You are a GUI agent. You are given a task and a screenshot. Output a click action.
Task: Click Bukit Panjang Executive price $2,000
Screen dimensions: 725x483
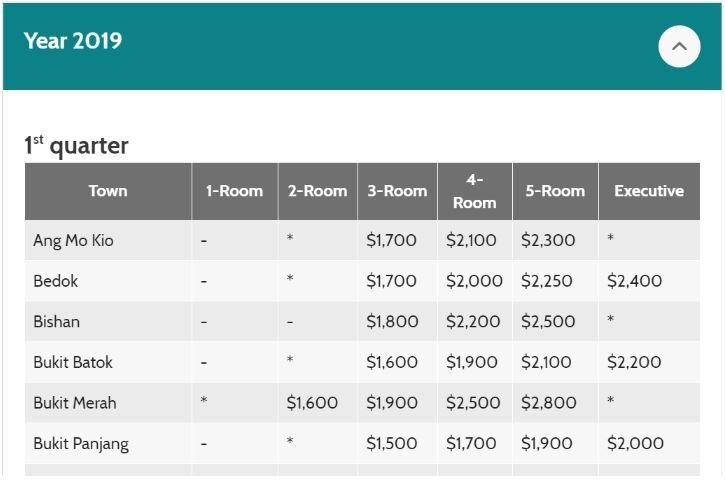tap(635, 444)
